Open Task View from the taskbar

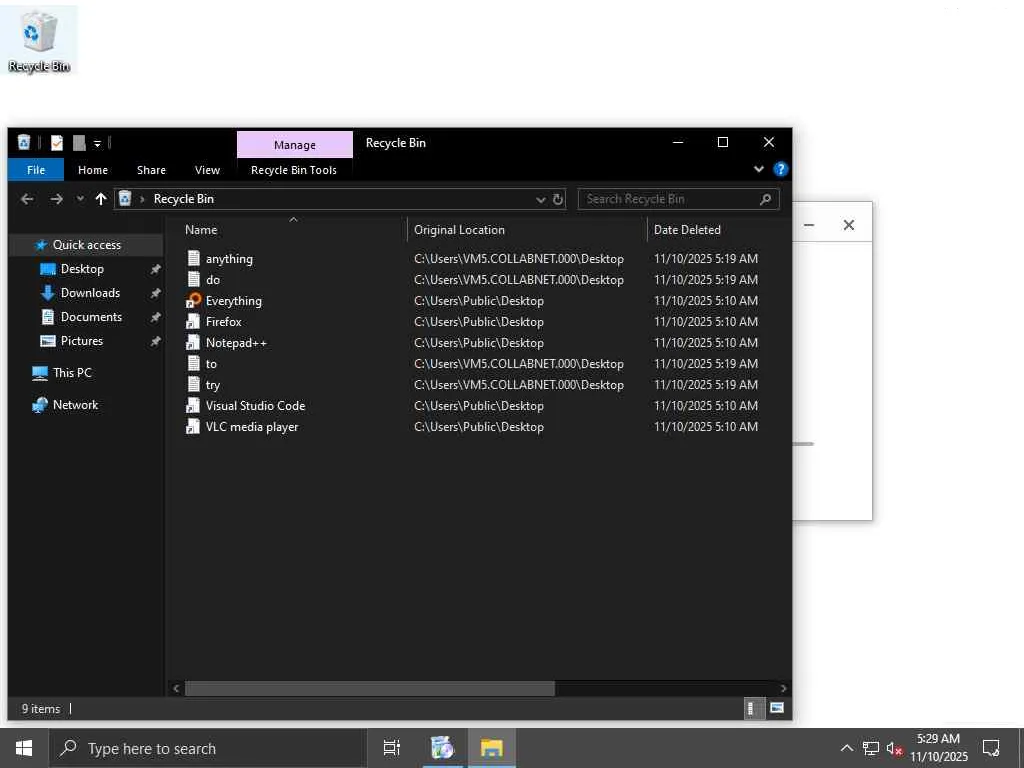(x=391, y=748)
